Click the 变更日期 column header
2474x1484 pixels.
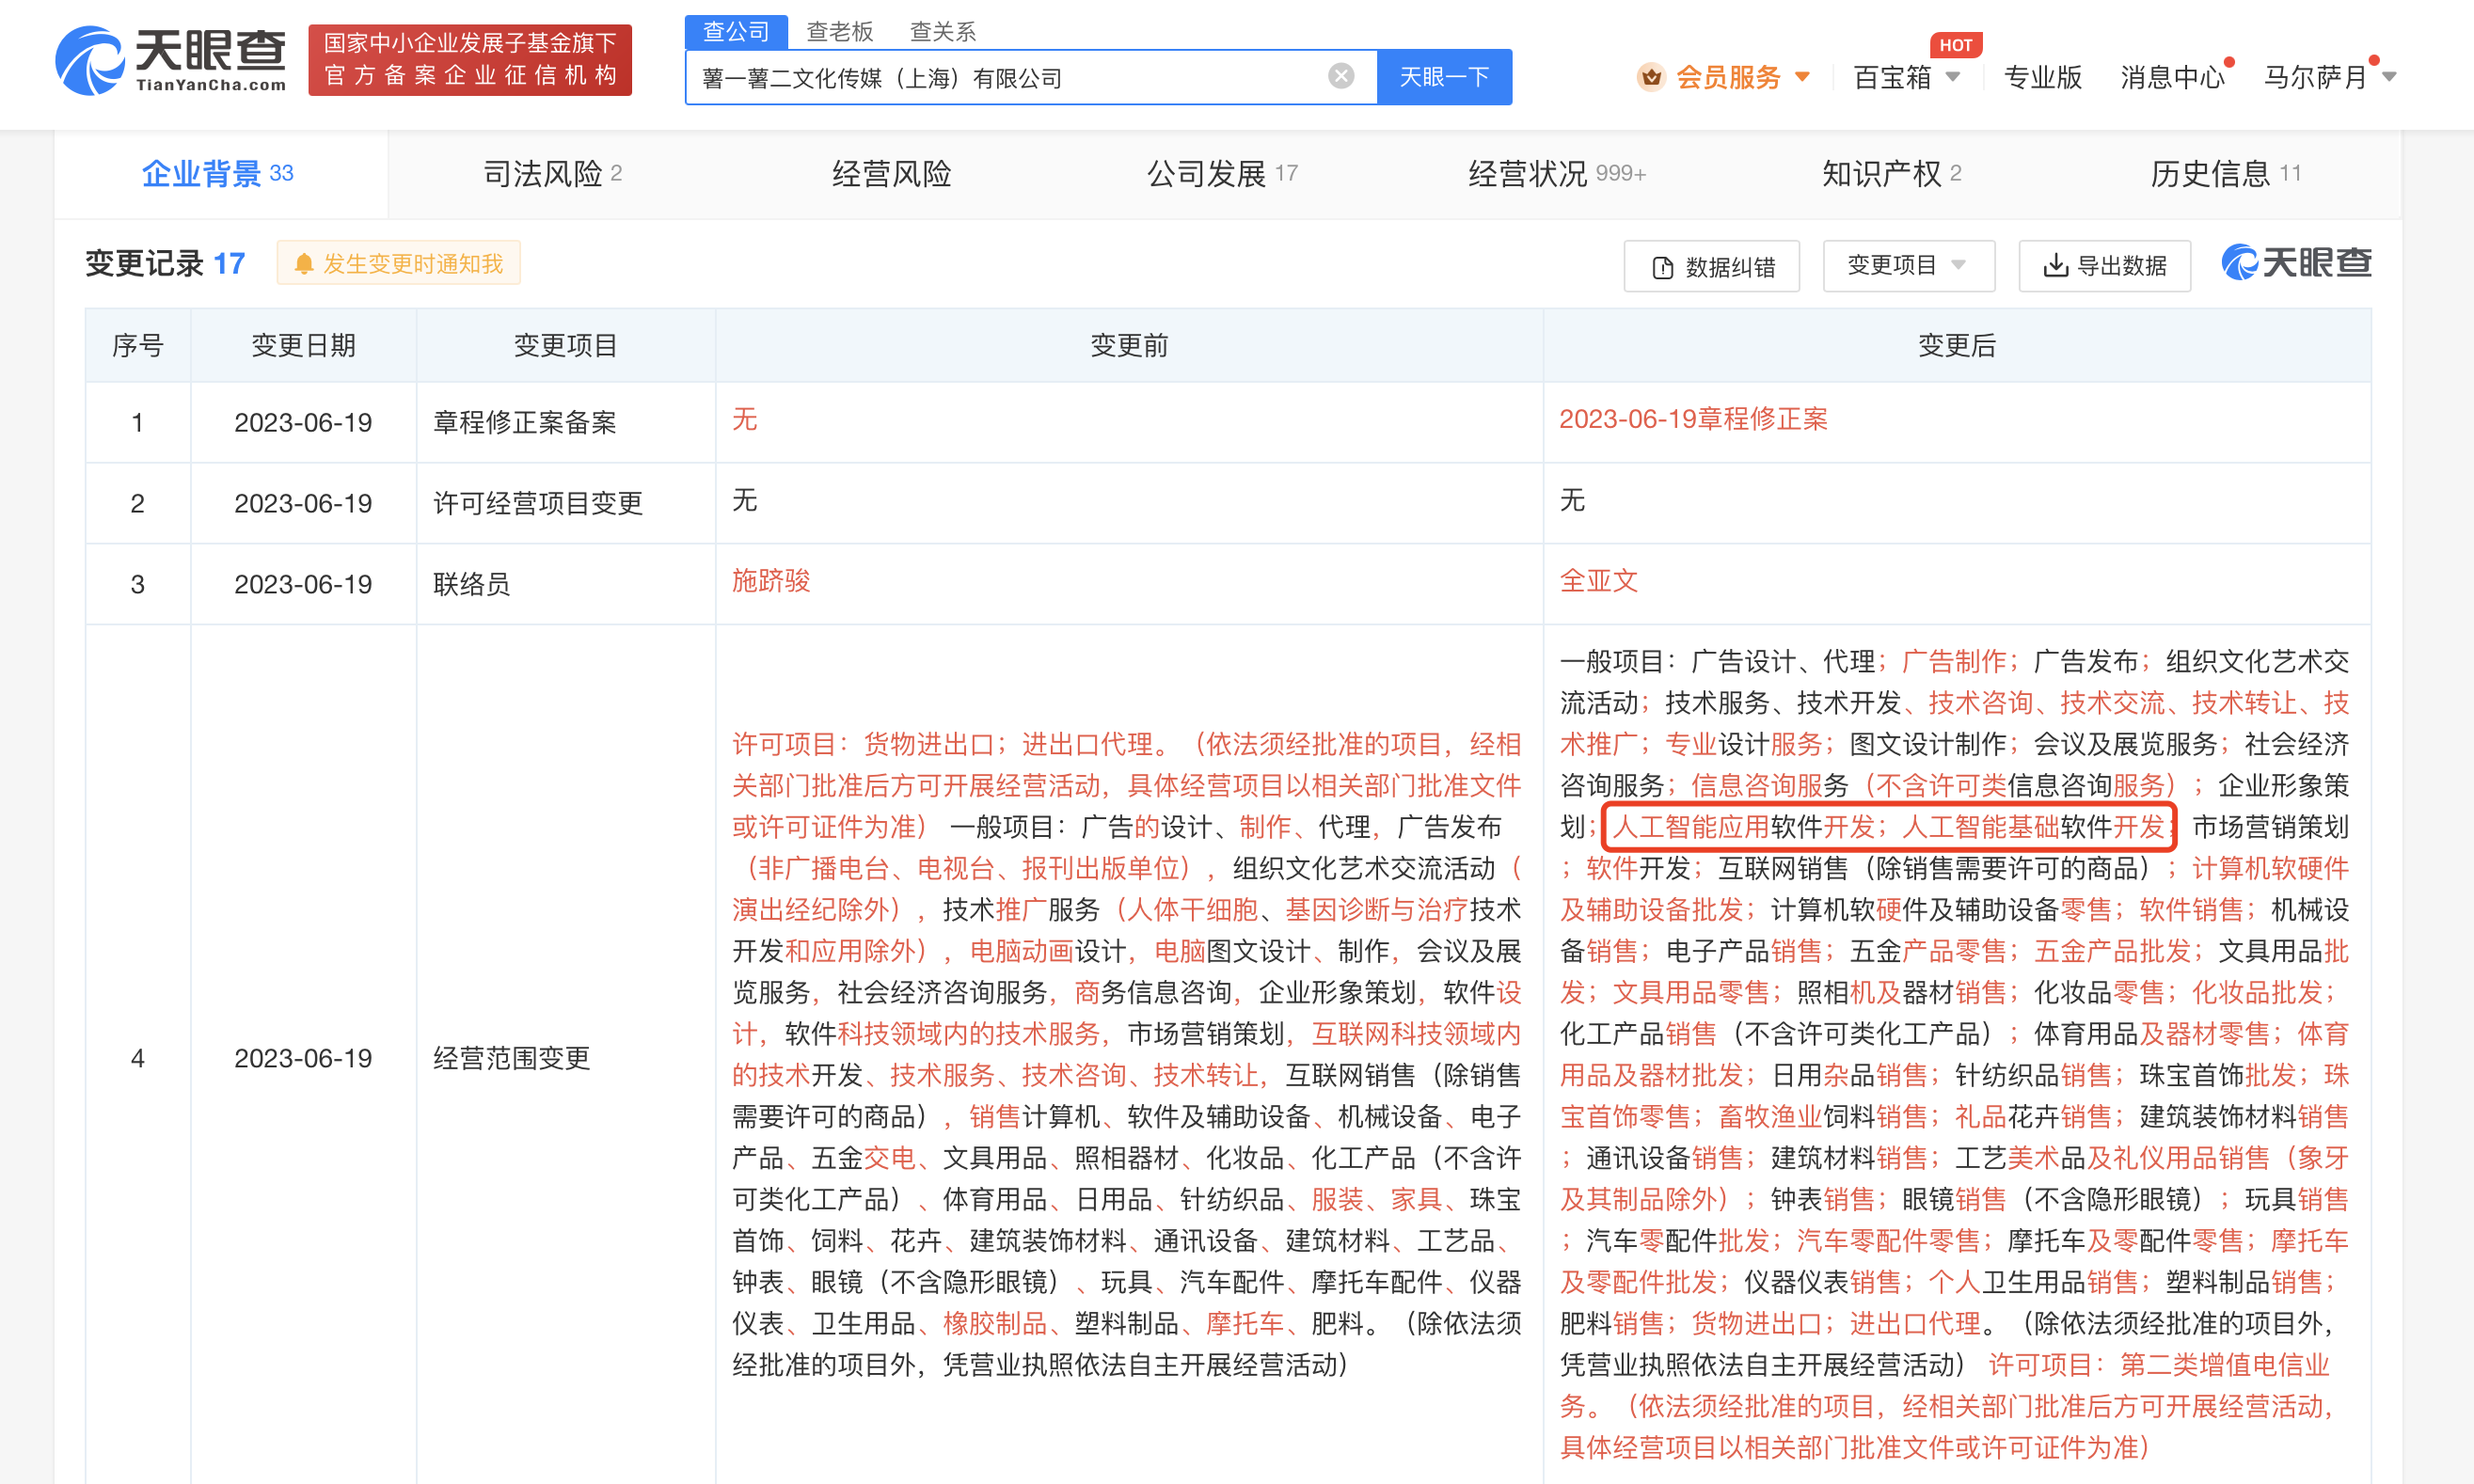303,346
